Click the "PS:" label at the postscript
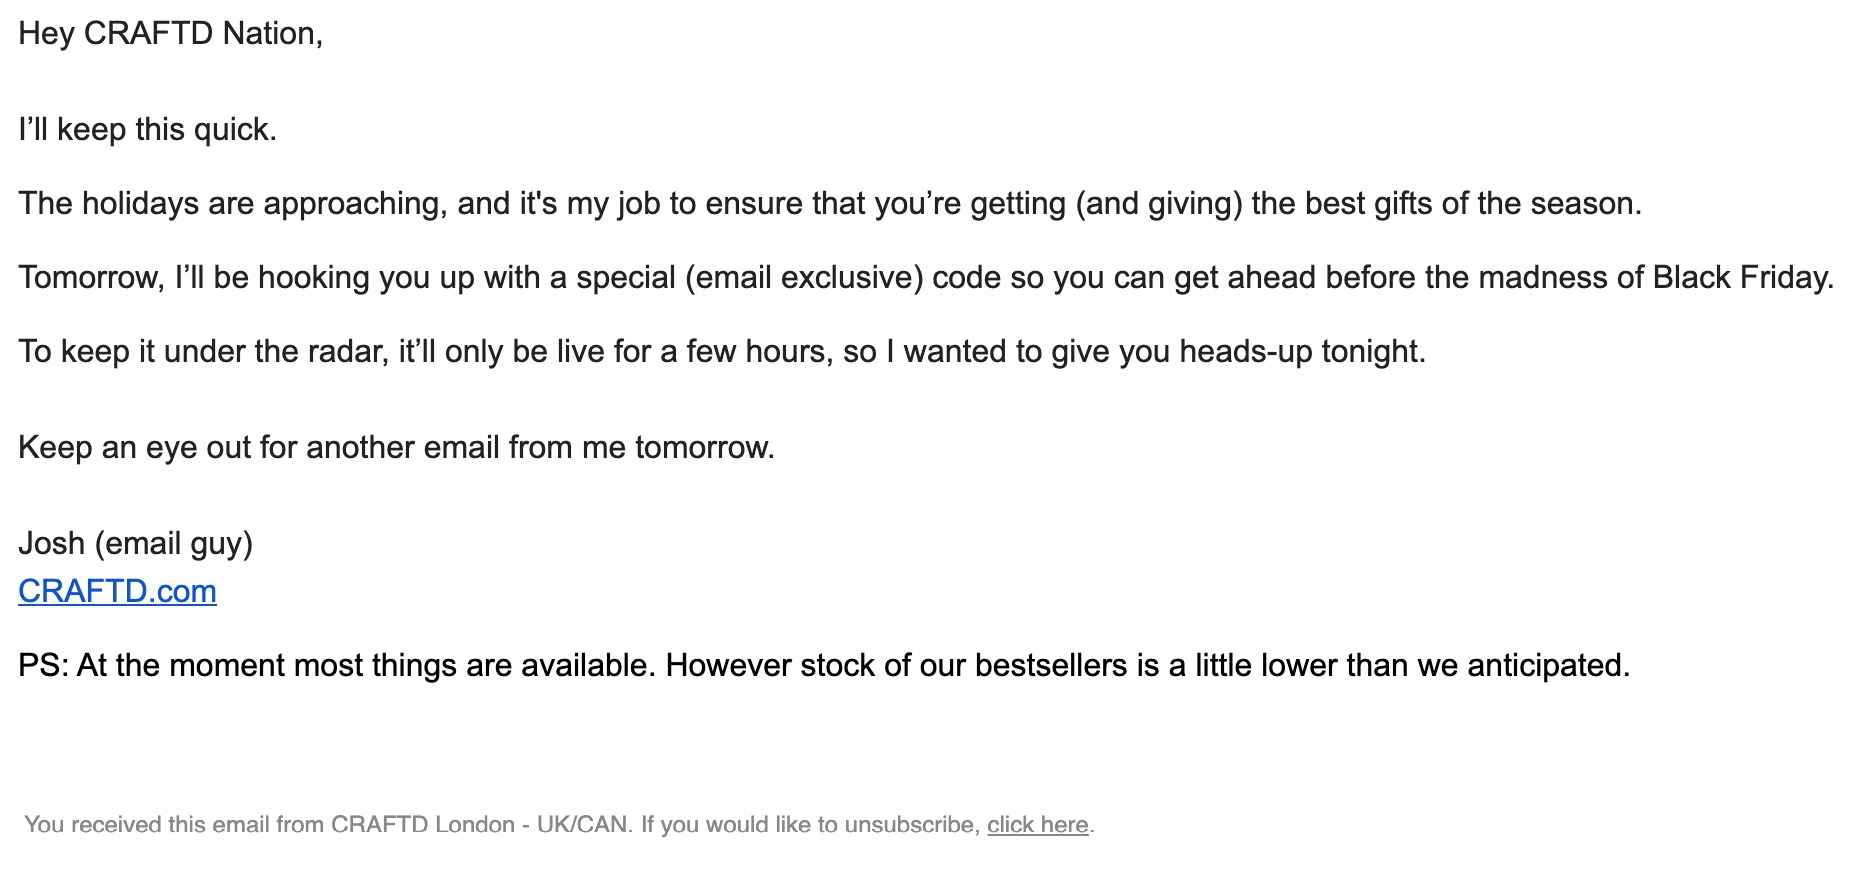The image size is (1866, 882). point(43,665)
